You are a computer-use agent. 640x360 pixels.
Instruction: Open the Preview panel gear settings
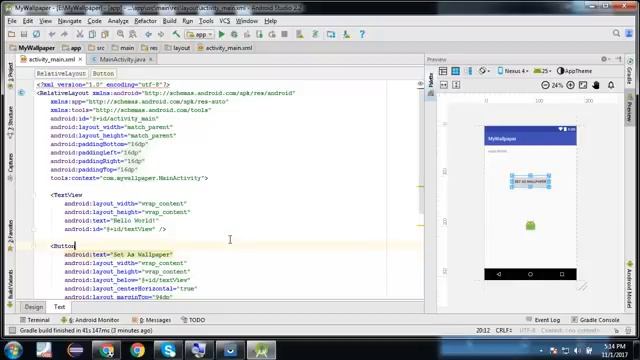(604, 59)
